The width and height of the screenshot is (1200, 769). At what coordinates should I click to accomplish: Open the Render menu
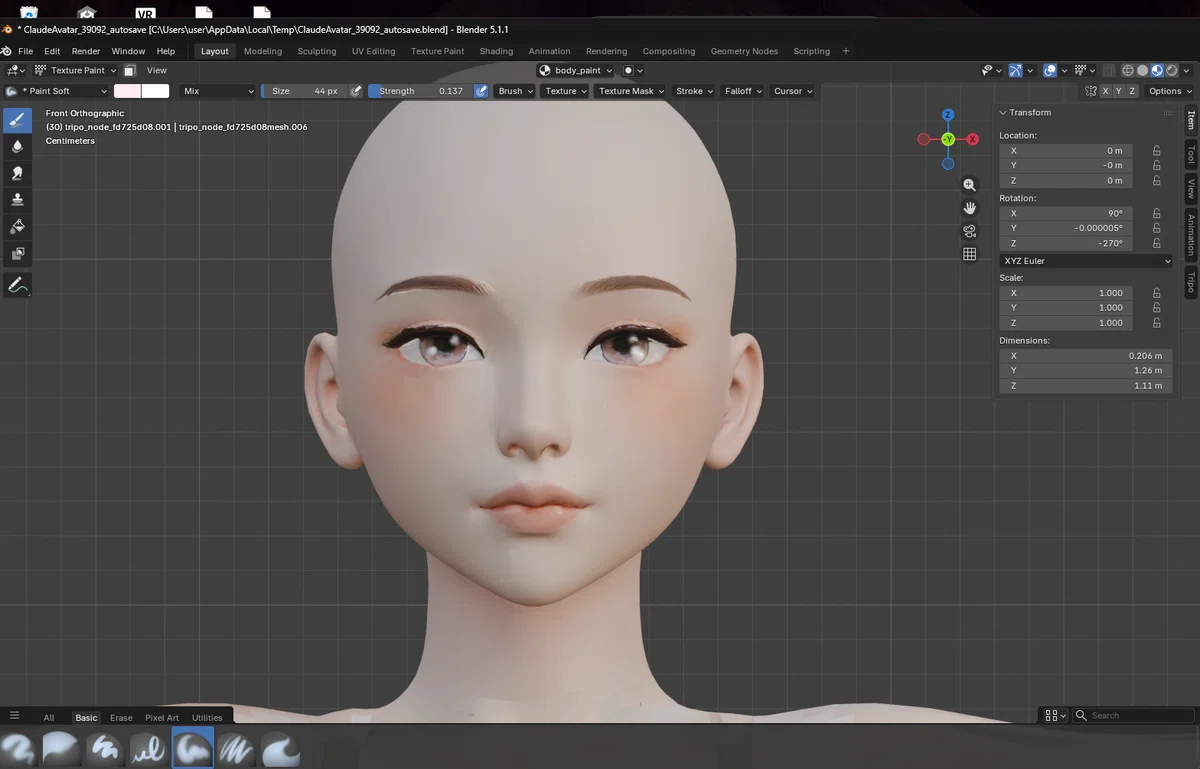click(x=86, y=51)
